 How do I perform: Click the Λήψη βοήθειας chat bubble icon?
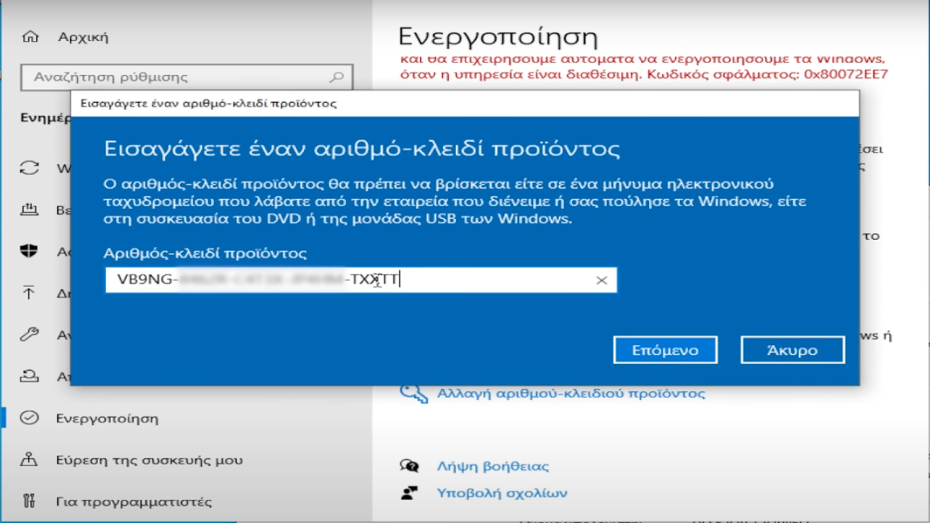[409, 466]
